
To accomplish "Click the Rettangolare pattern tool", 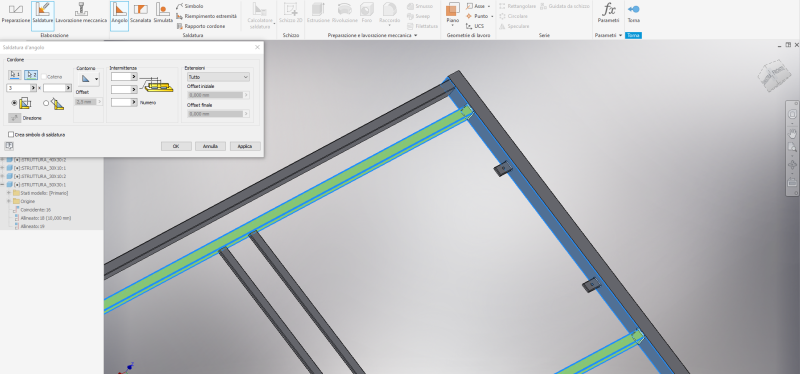I will [x=517, y=6].
